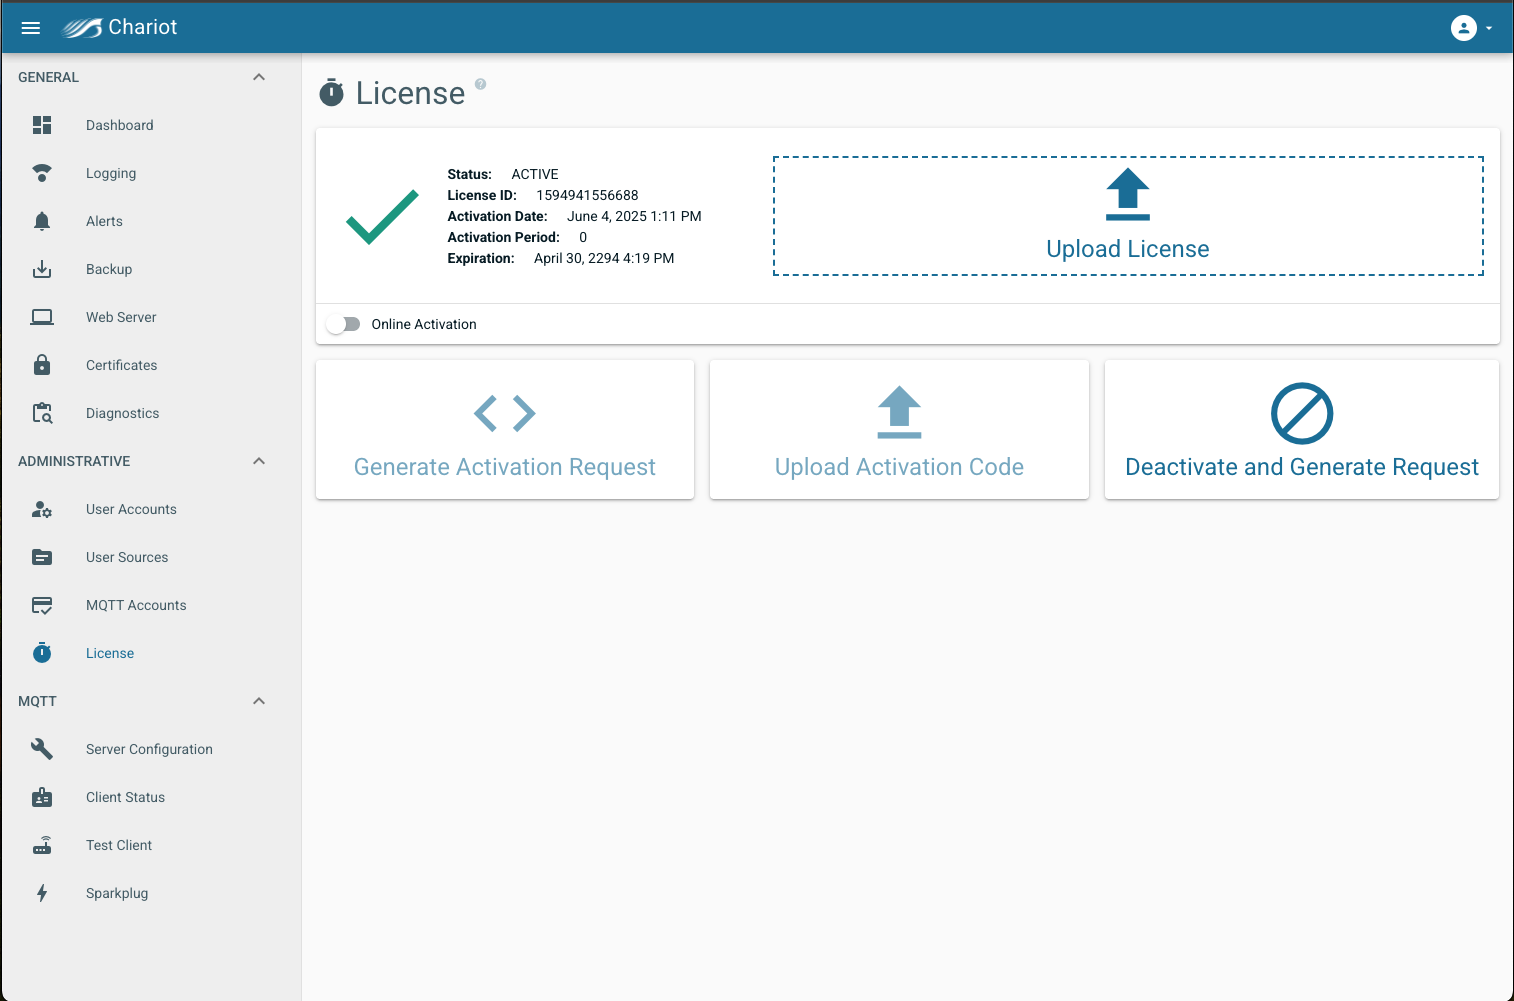Open the hamburger navigation menu
The image size is (1514, 1001).
click(31, 28)
